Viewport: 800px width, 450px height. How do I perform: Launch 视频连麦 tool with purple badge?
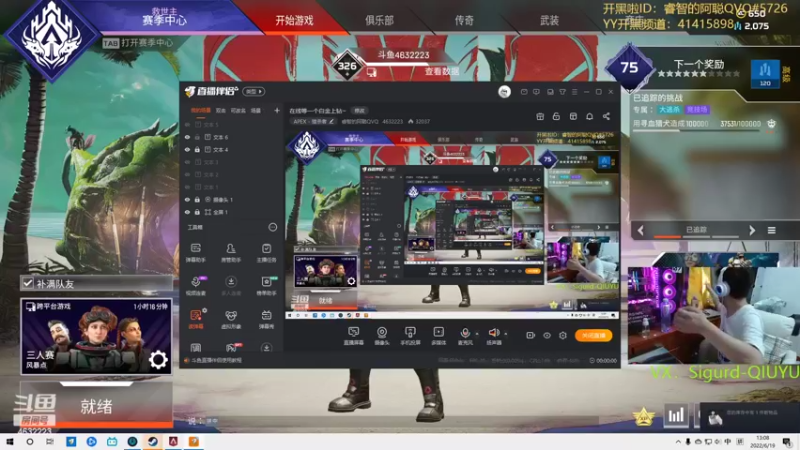(x=195, y=286)
